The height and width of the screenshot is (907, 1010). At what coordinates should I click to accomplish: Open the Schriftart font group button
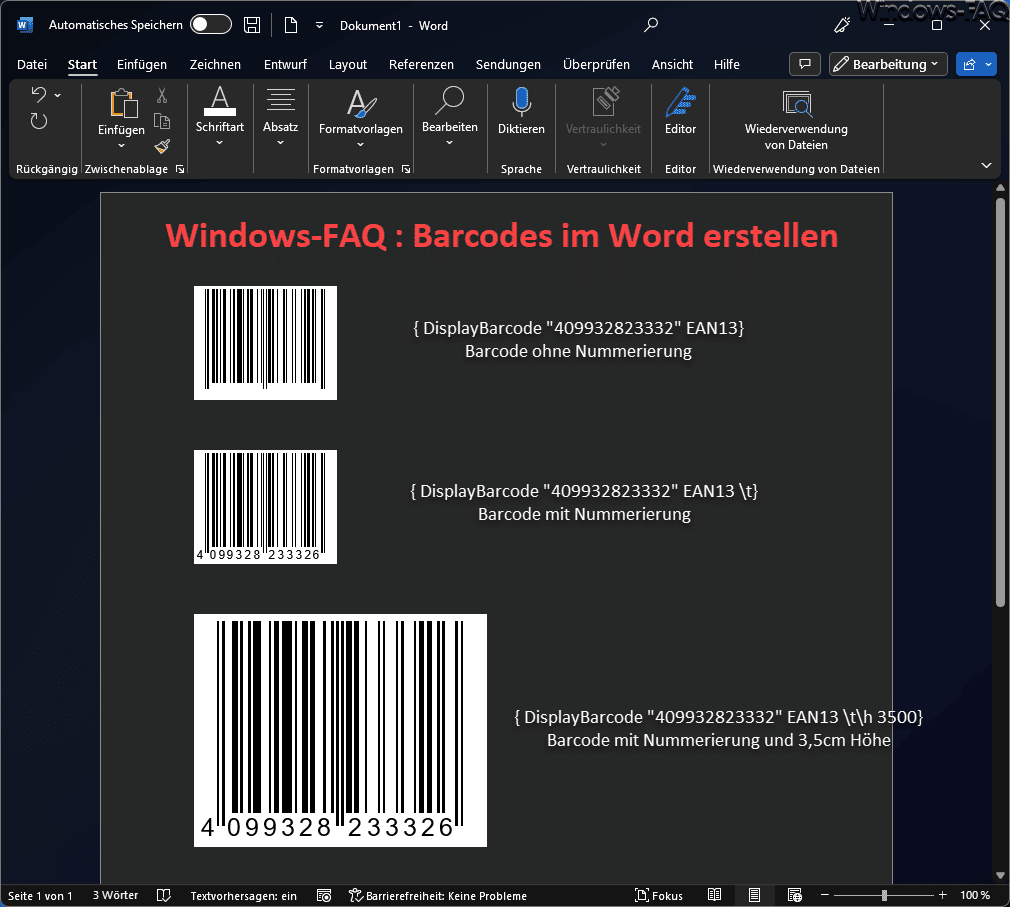point(220,116)
